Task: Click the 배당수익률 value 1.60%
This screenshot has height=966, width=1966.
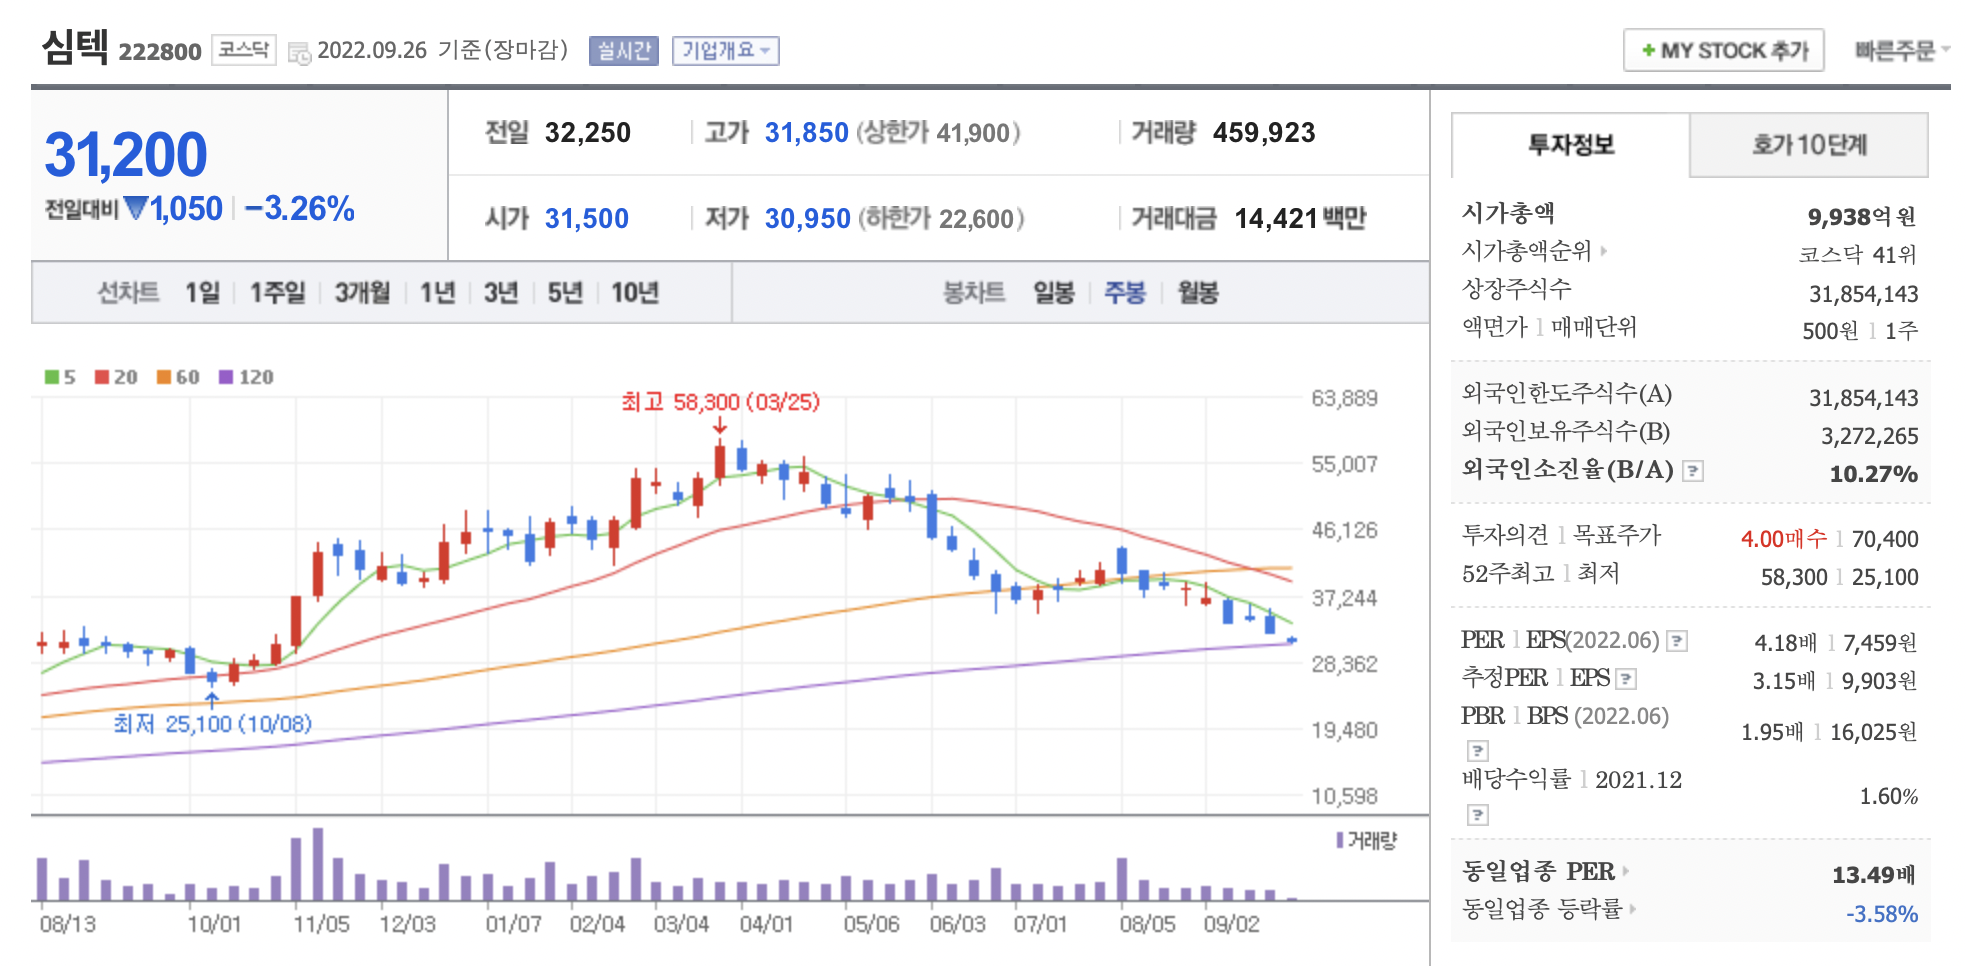Action: (1888, 796)
